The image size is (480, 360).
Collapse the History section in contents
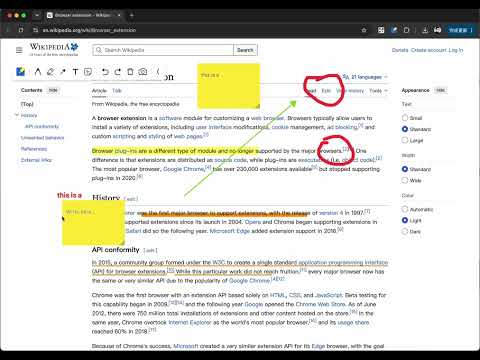[17, 115]
